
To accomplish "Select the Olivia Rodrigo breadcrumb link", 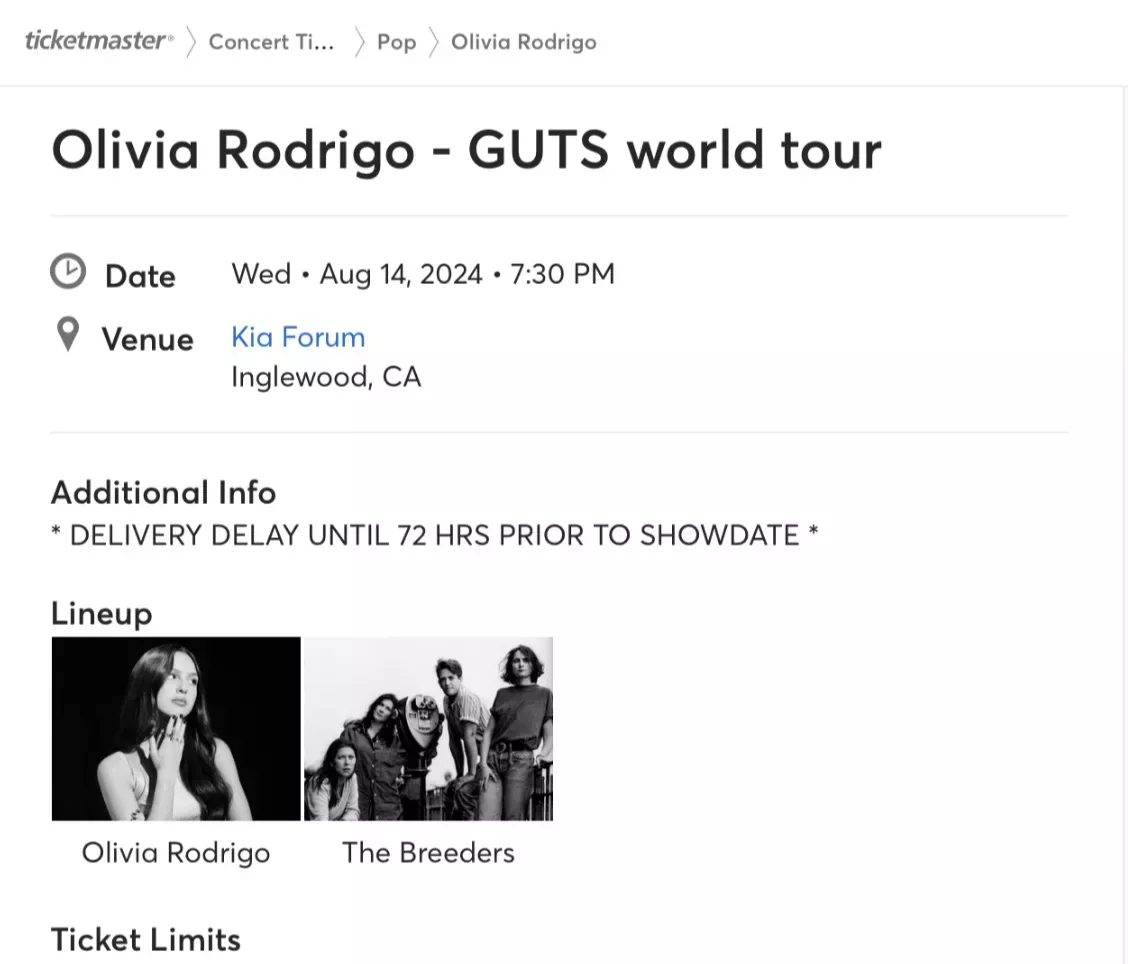I will coord(523,42).
